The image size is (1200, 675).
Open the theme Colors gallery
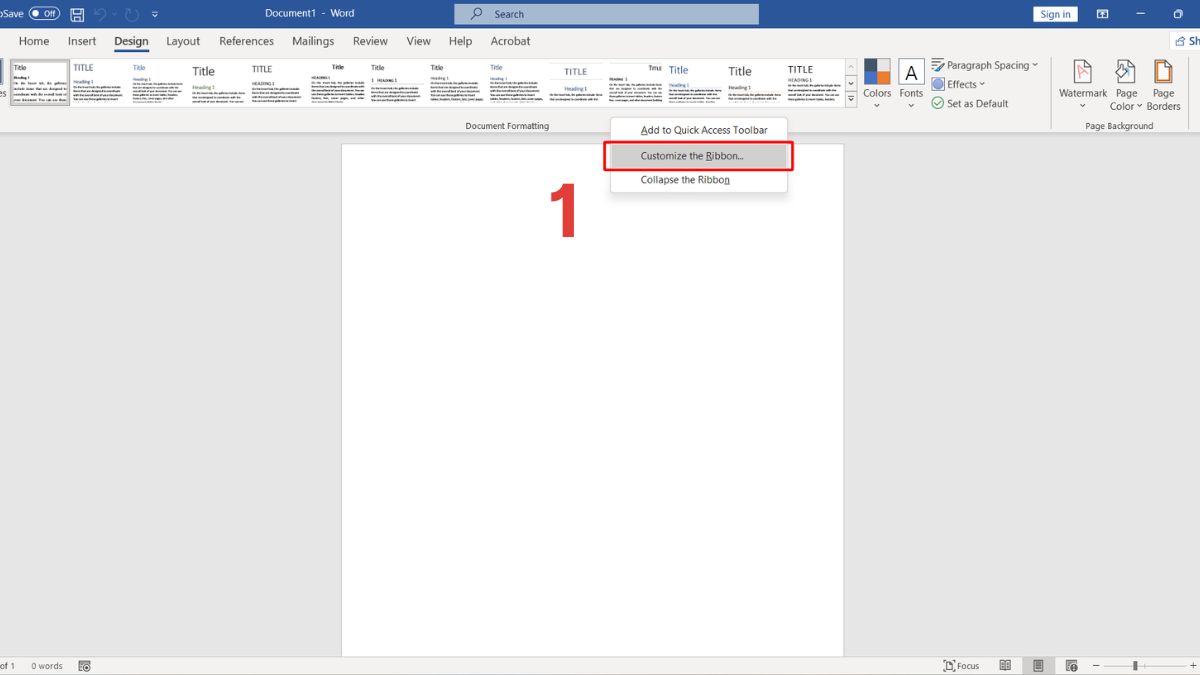click(877, 80)
